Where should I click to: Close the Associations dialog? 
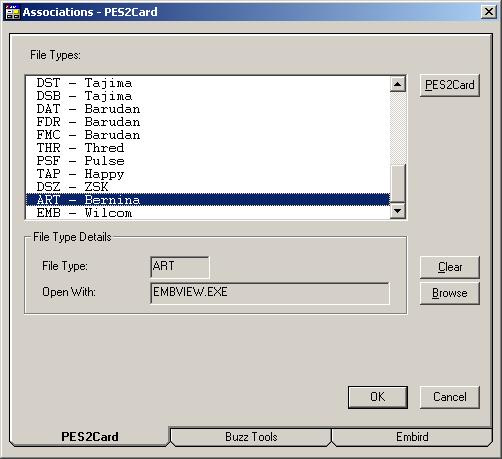(x=489, y=12)
